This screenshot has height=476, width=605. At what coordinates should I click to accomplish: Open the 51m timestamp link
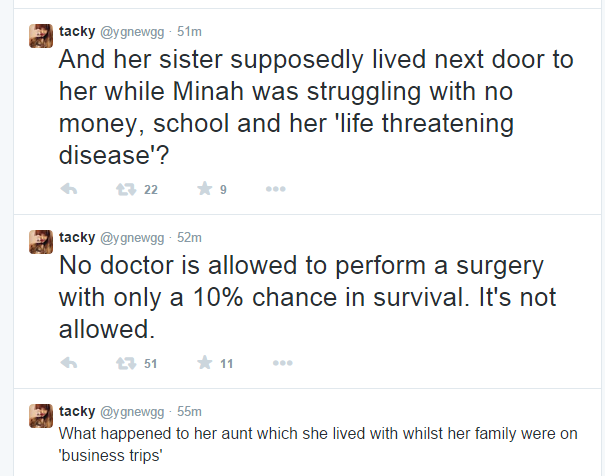(191, 30)
